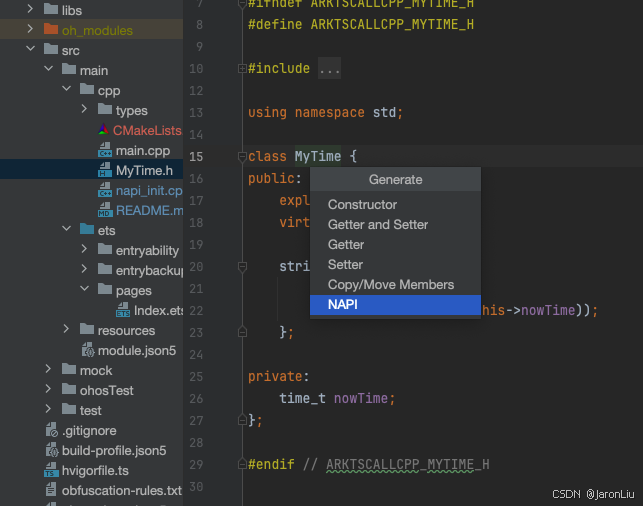Click the napi_init.cpp file icon
Screen dimensions: 643x506
click(x=105, y=190)
